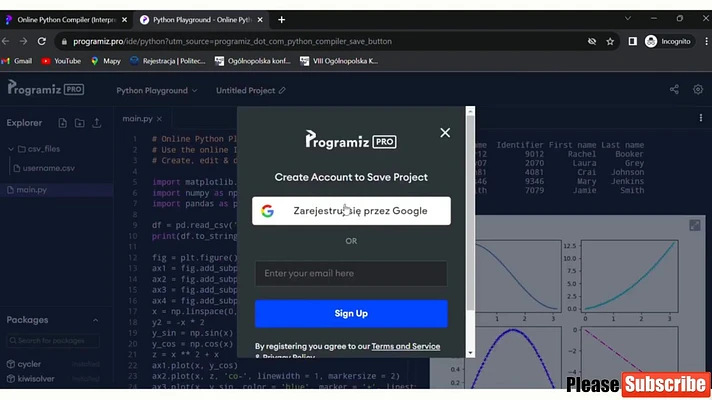Open Rejestracja | Politec... bookmark
Image resolution: width=712 pixels, height=400 pixels.
click(x=168, y=61)
